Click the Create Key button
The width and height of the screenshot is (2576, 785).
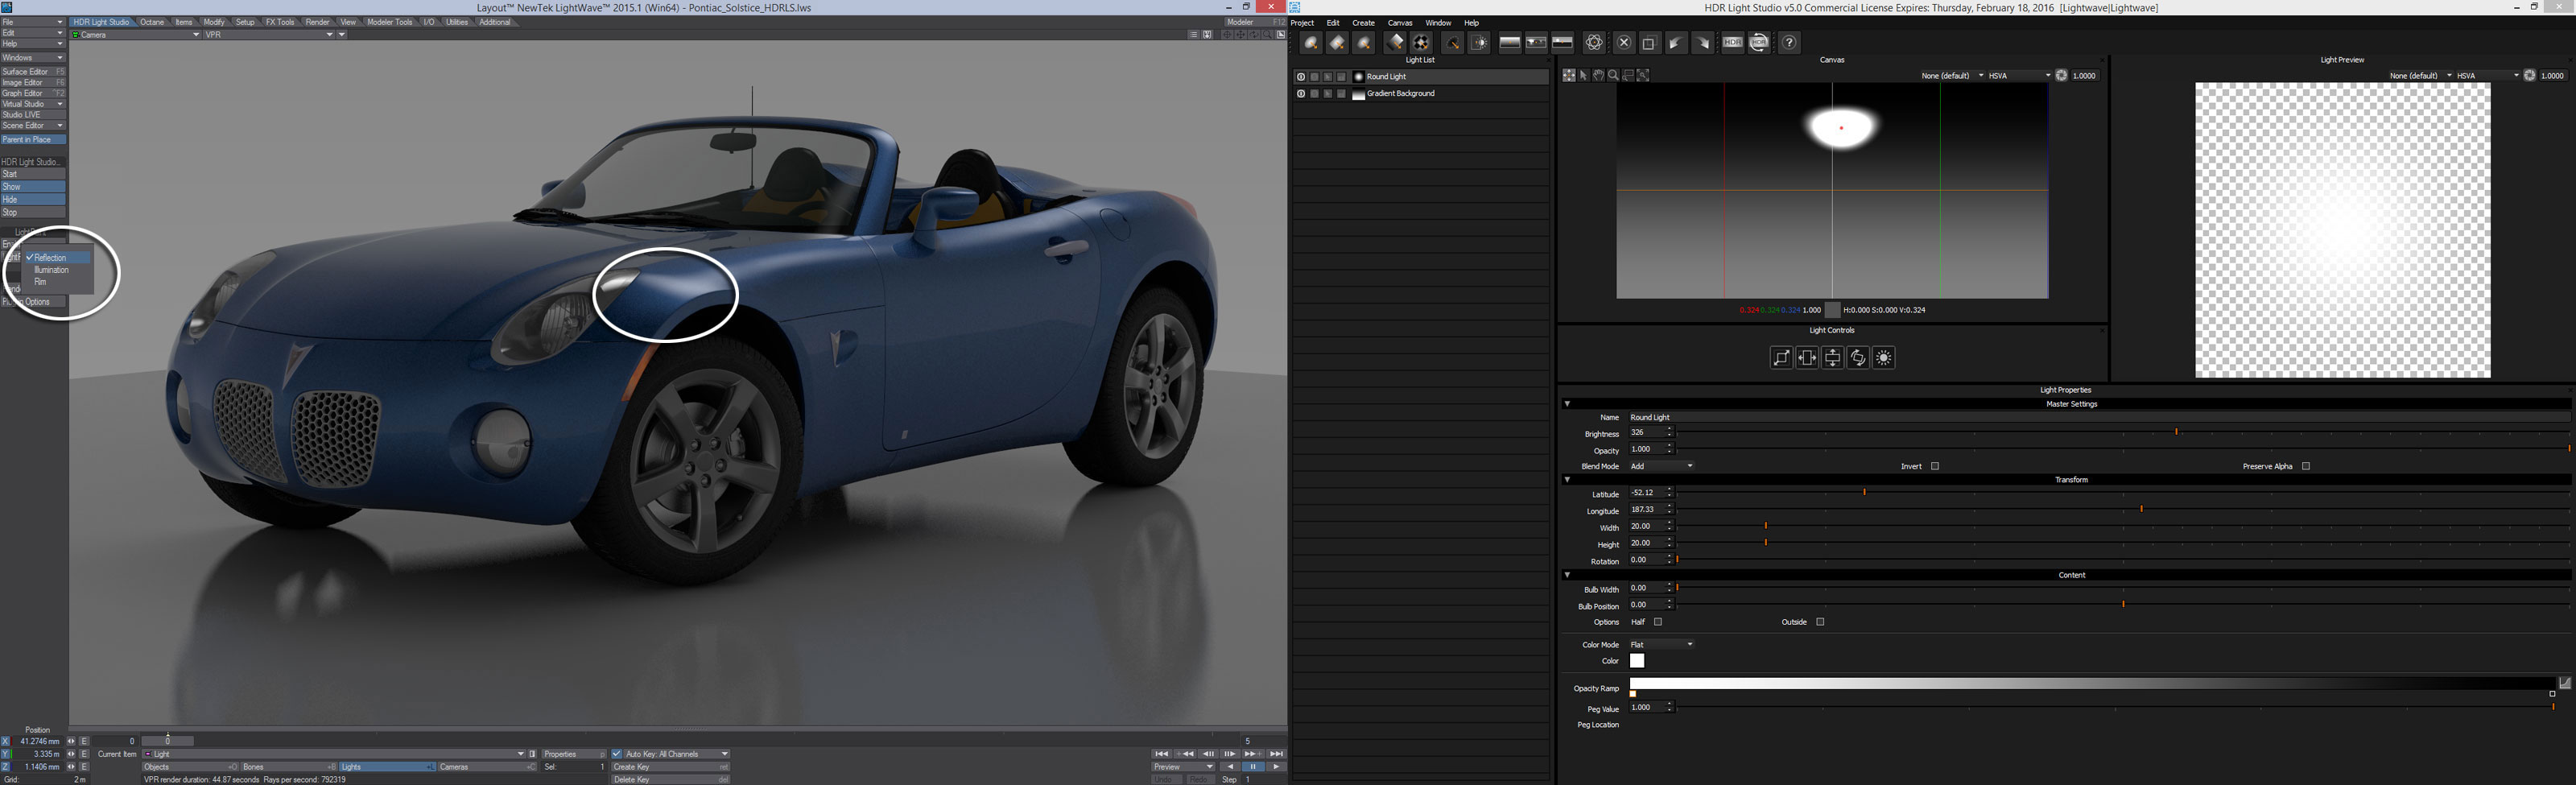point(670,767)
